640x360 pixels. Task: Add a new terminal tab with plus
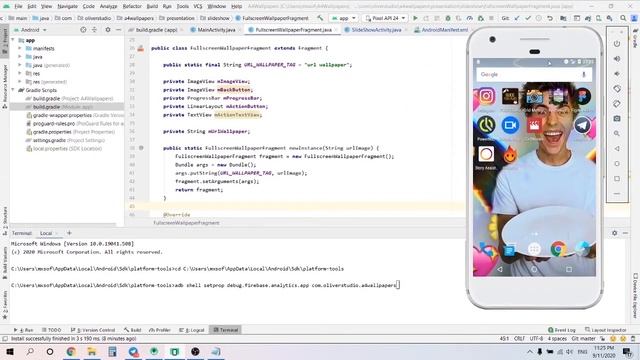[69, 233]
